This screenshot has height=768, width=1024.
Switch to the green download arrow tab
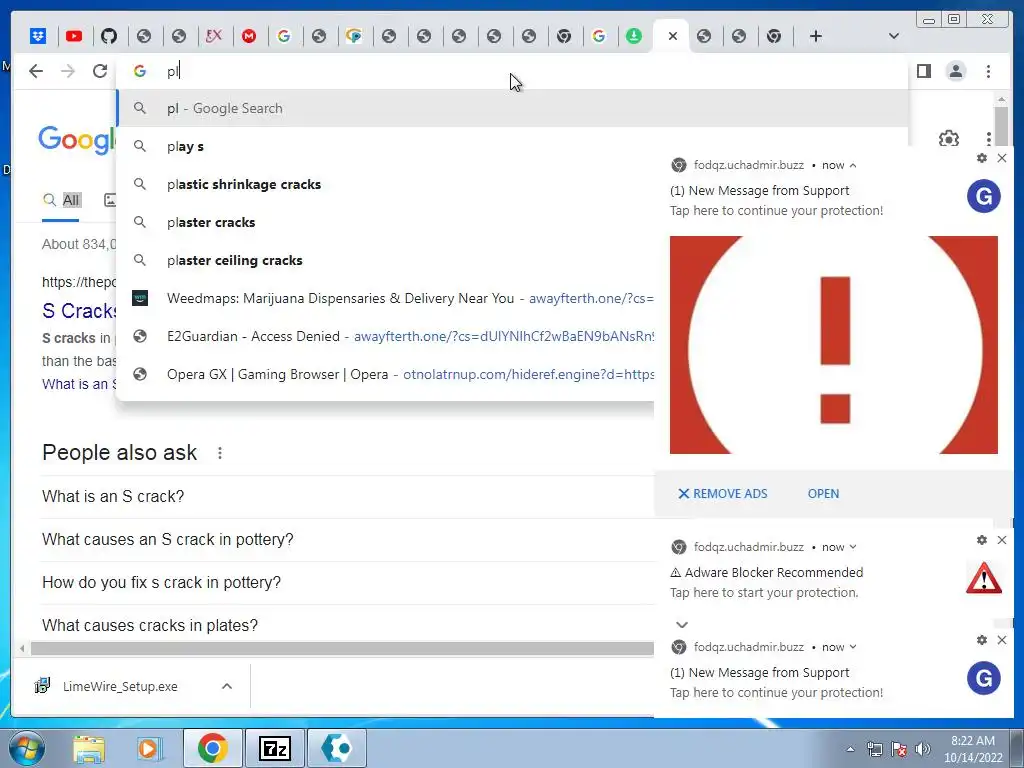(633, 36)
